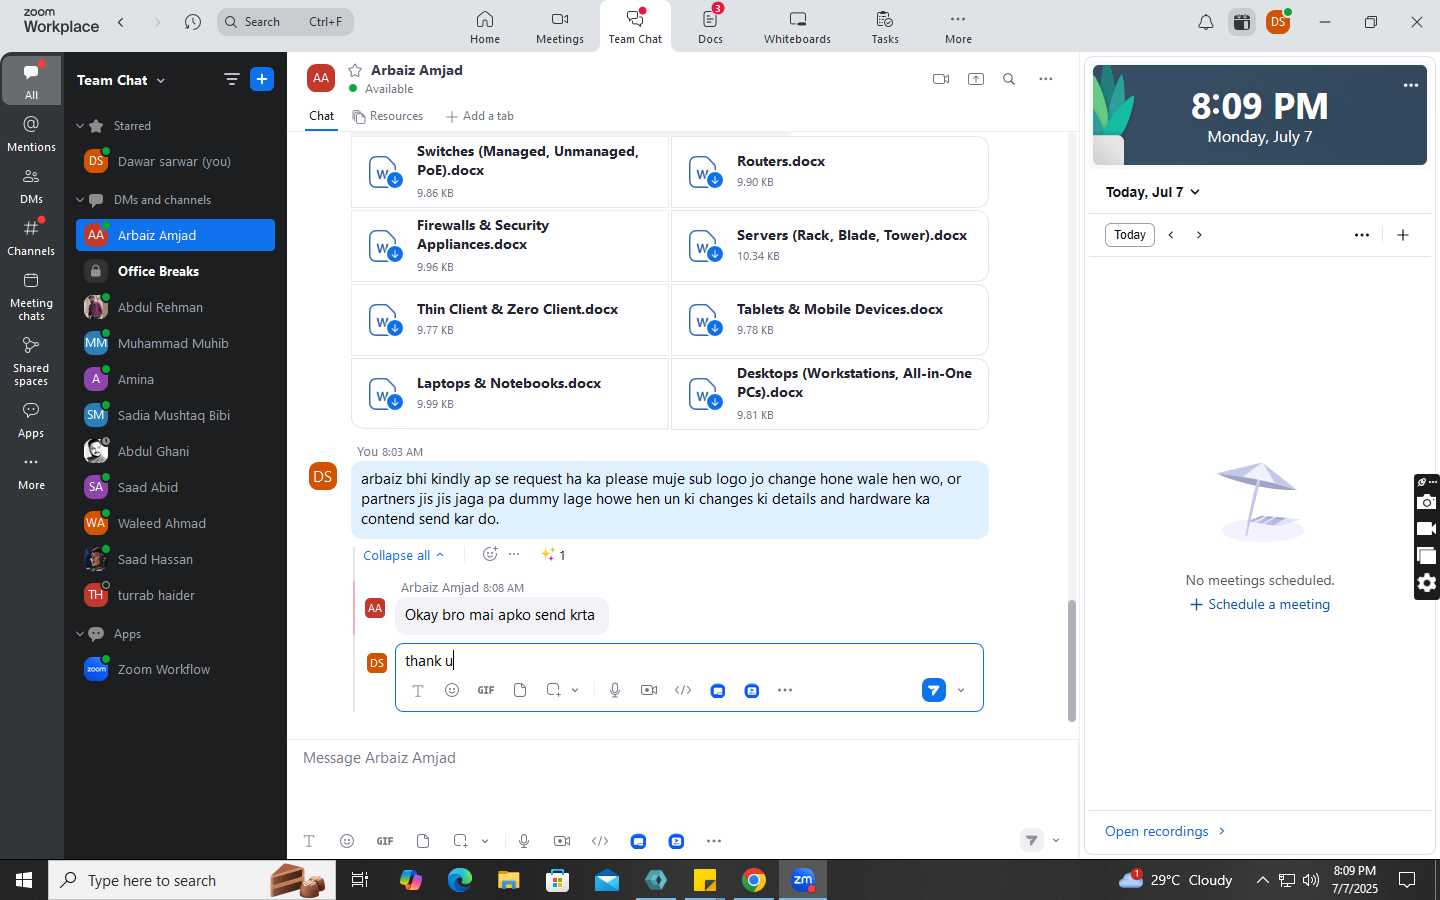Image resolution: width=1440 pixels, height=900 pixels.
Task: Record video message in thread reply box
Action: point(649,690)
